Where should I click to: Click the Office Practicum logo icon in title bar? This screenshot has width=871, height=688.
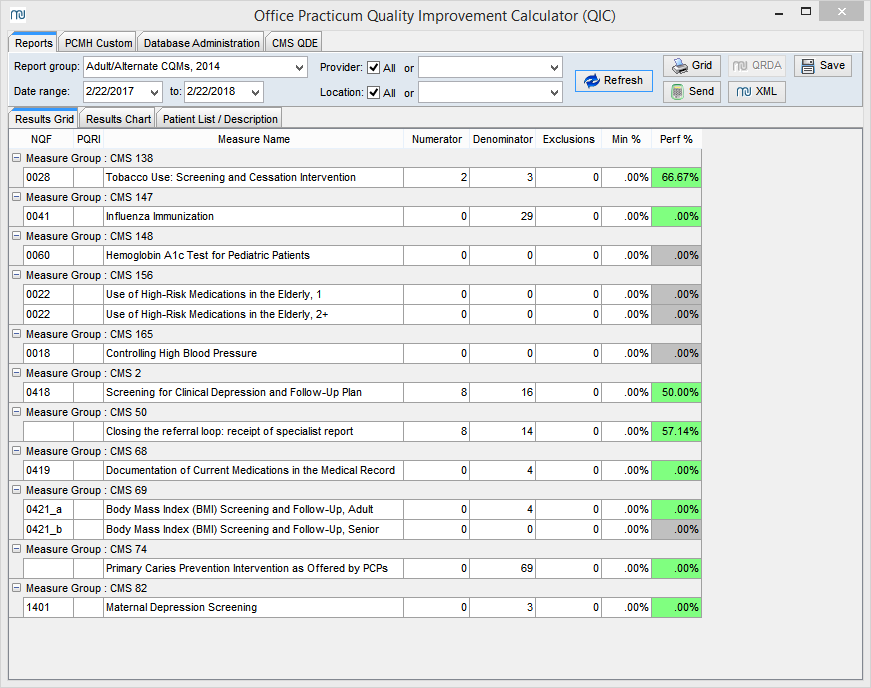coord(18,14)
